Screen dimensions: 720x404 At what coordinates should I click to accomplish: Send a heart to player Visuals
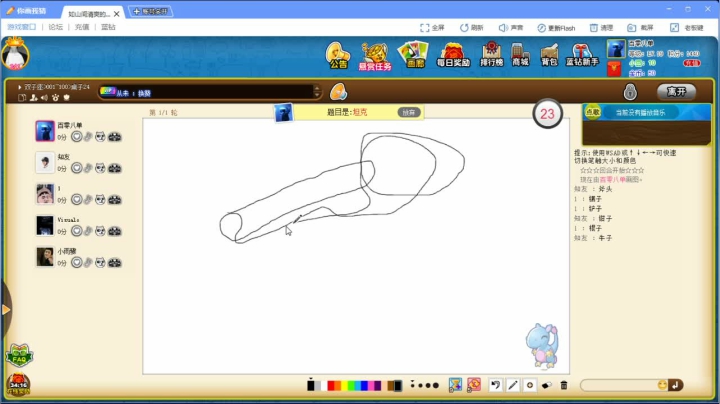(x=77, y=231)
